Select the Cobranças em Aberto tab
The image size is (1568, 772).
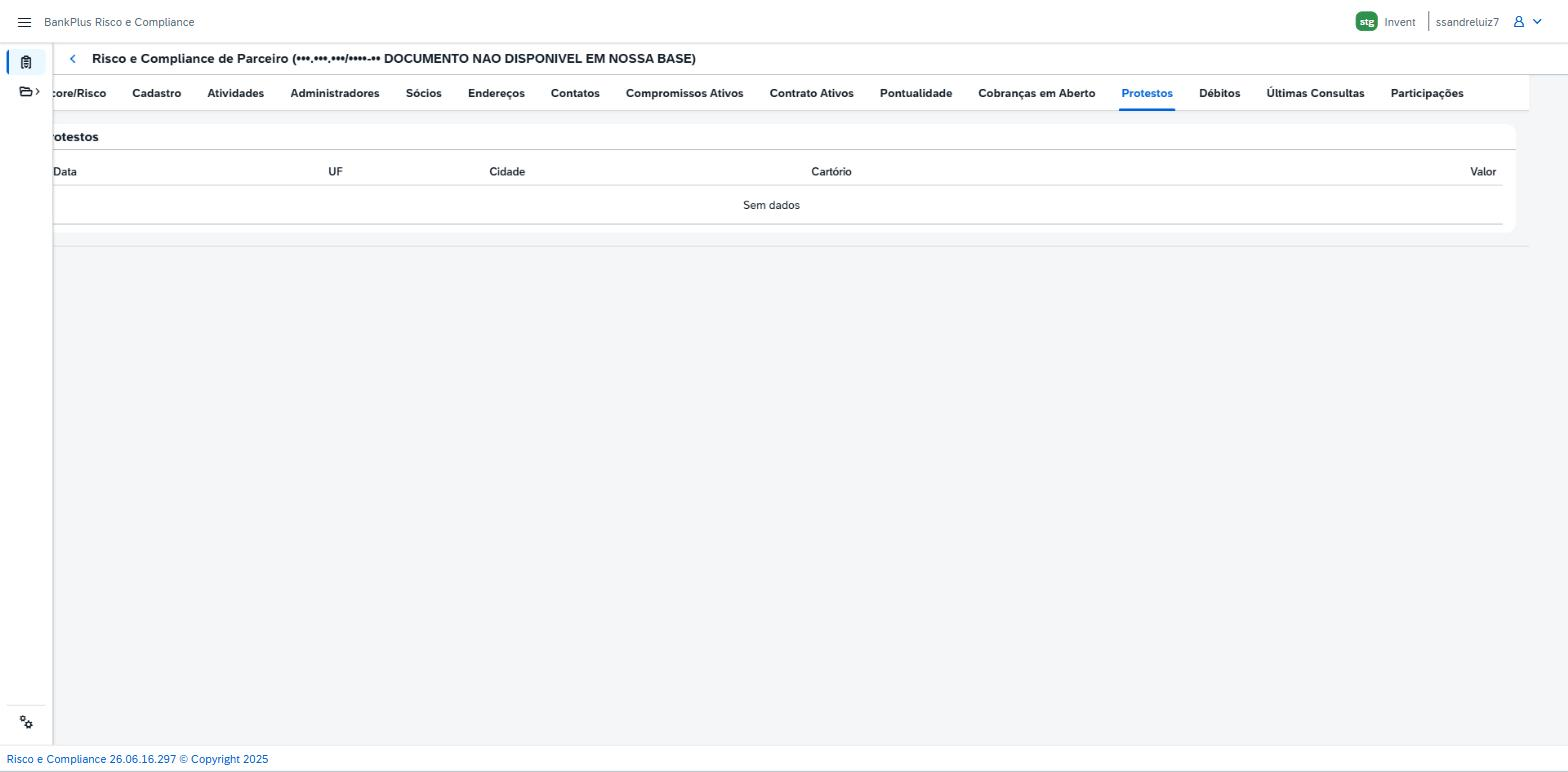(1037, 93)
